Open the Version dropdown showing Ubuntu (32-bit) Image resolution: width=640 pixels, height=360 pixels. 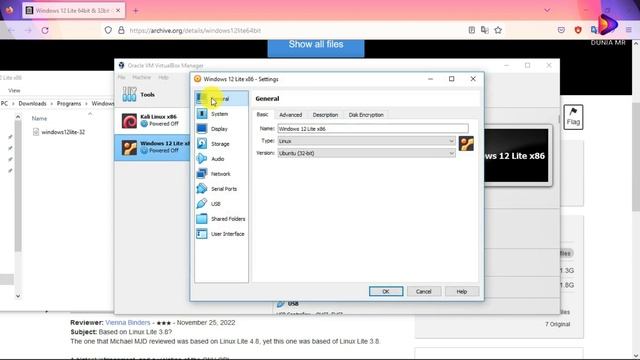(x=367, y=153)
